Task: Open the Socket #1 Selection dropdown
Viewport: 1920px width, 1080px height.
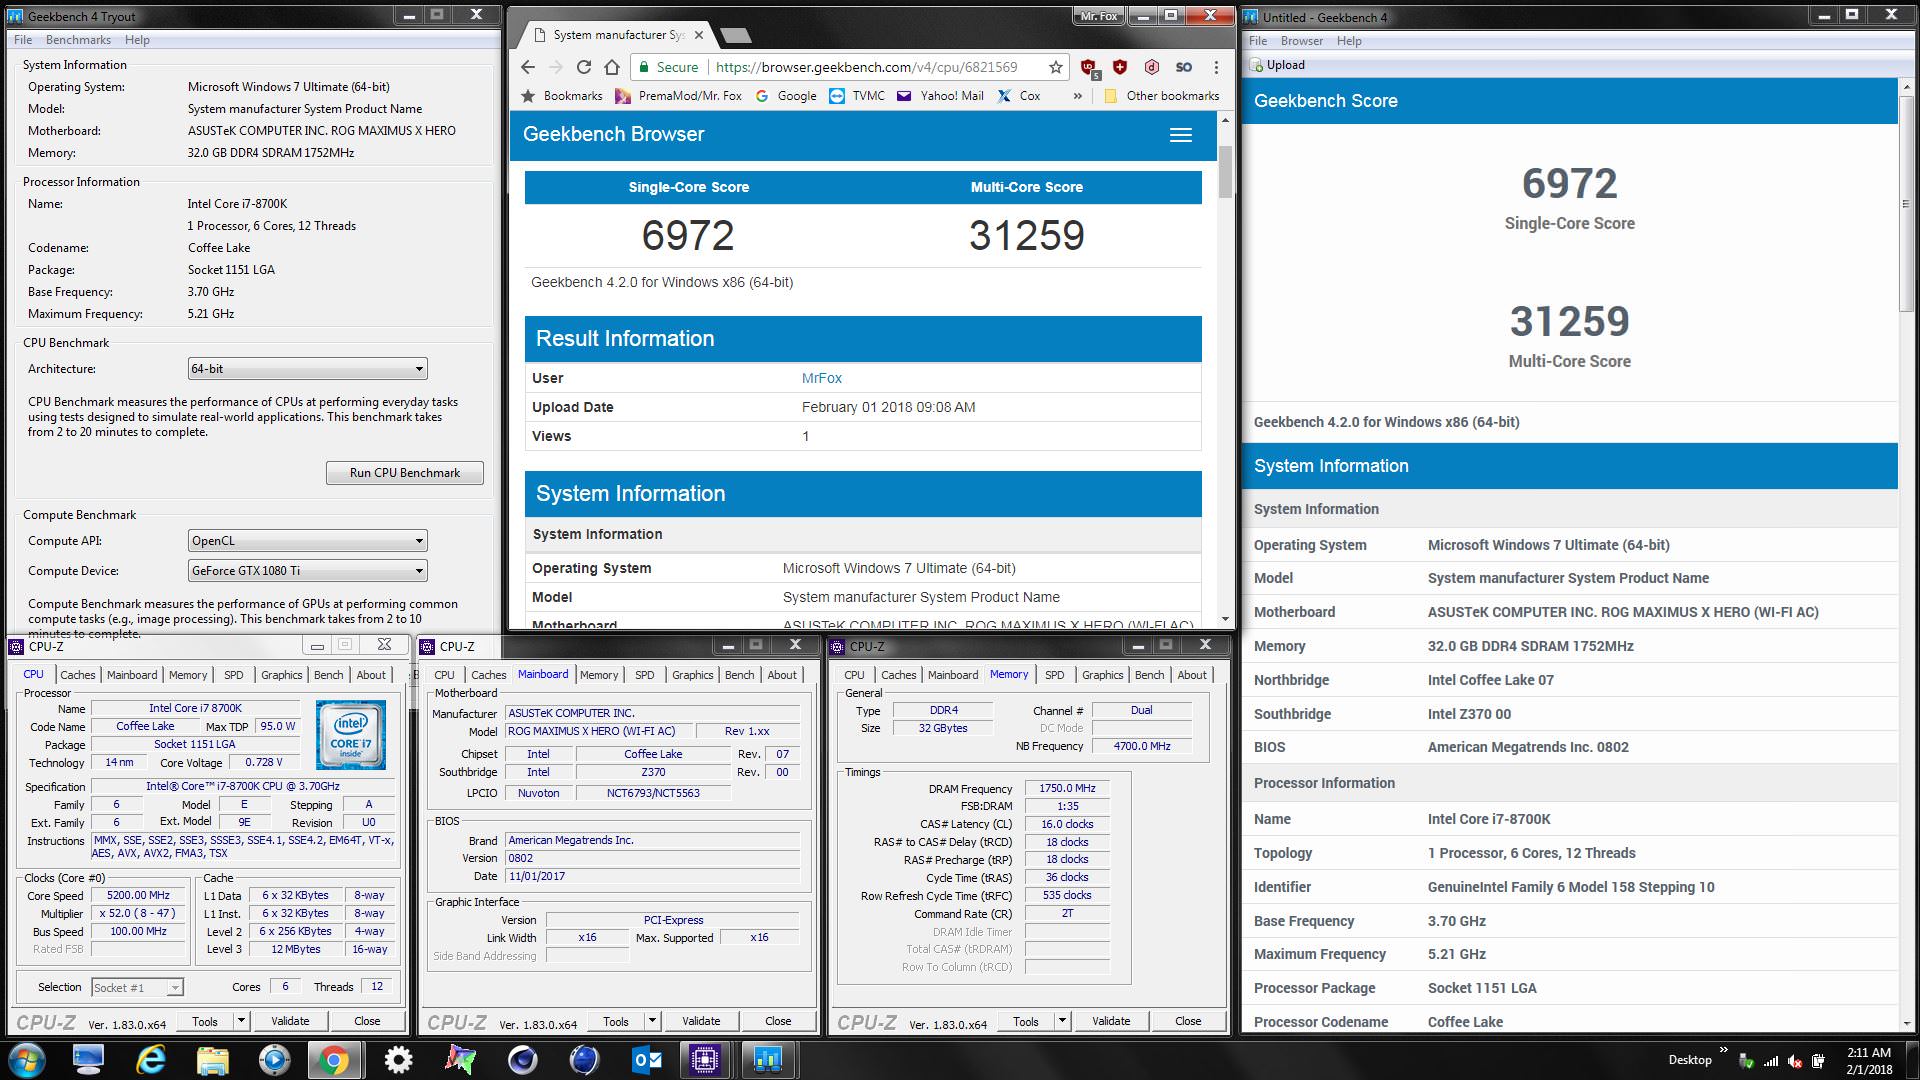Action: click(x=137, y=987)
